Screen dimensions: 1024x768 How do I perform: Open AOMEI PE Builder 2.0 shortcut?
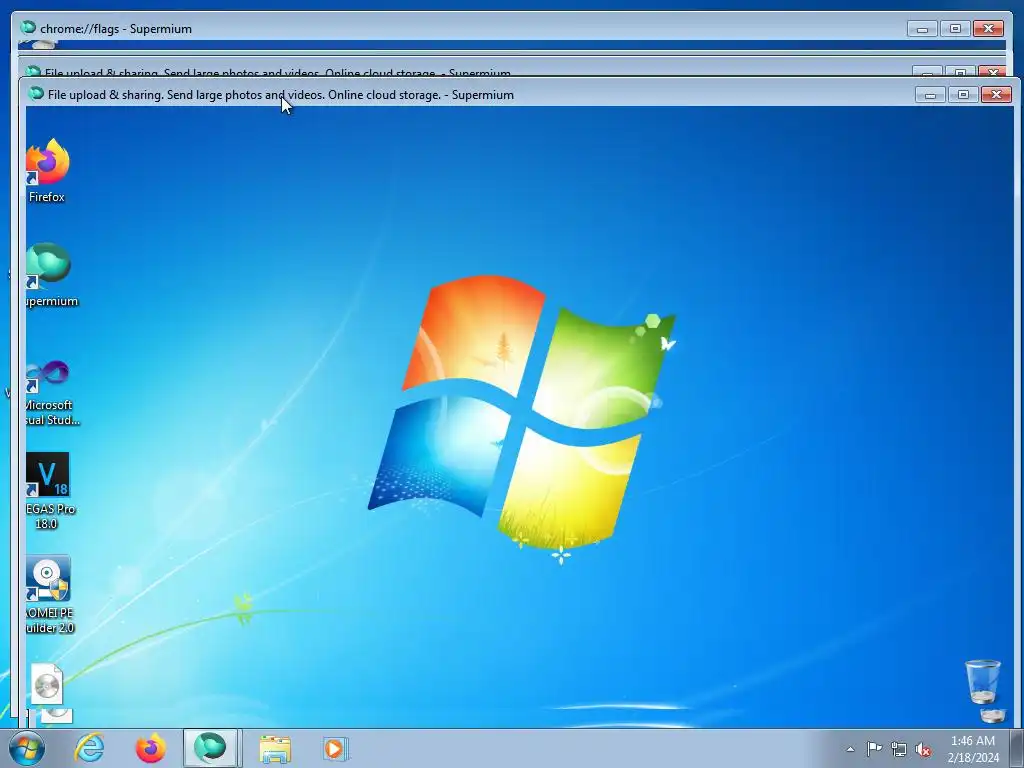(49, 594)
